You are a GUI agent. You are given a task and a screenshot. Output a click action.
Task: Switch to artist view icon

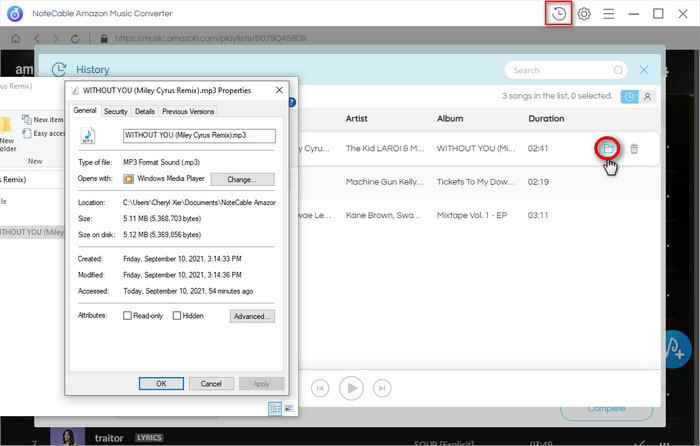point(647,97)
